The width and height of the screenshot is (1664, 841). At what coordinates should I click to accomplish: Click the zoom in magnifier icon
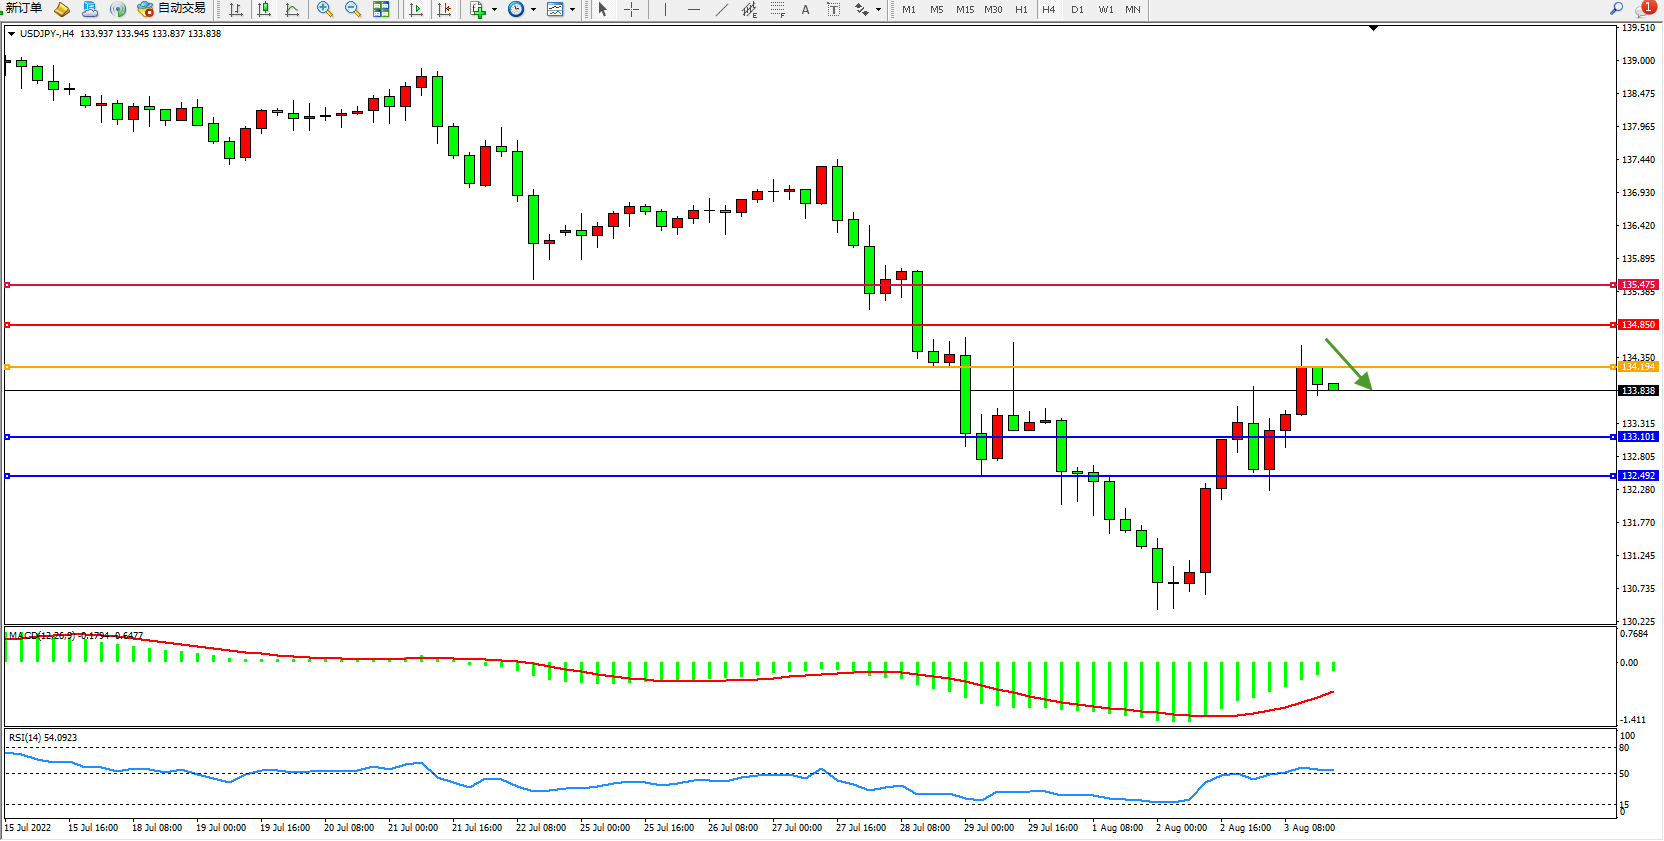pos(324,9)
